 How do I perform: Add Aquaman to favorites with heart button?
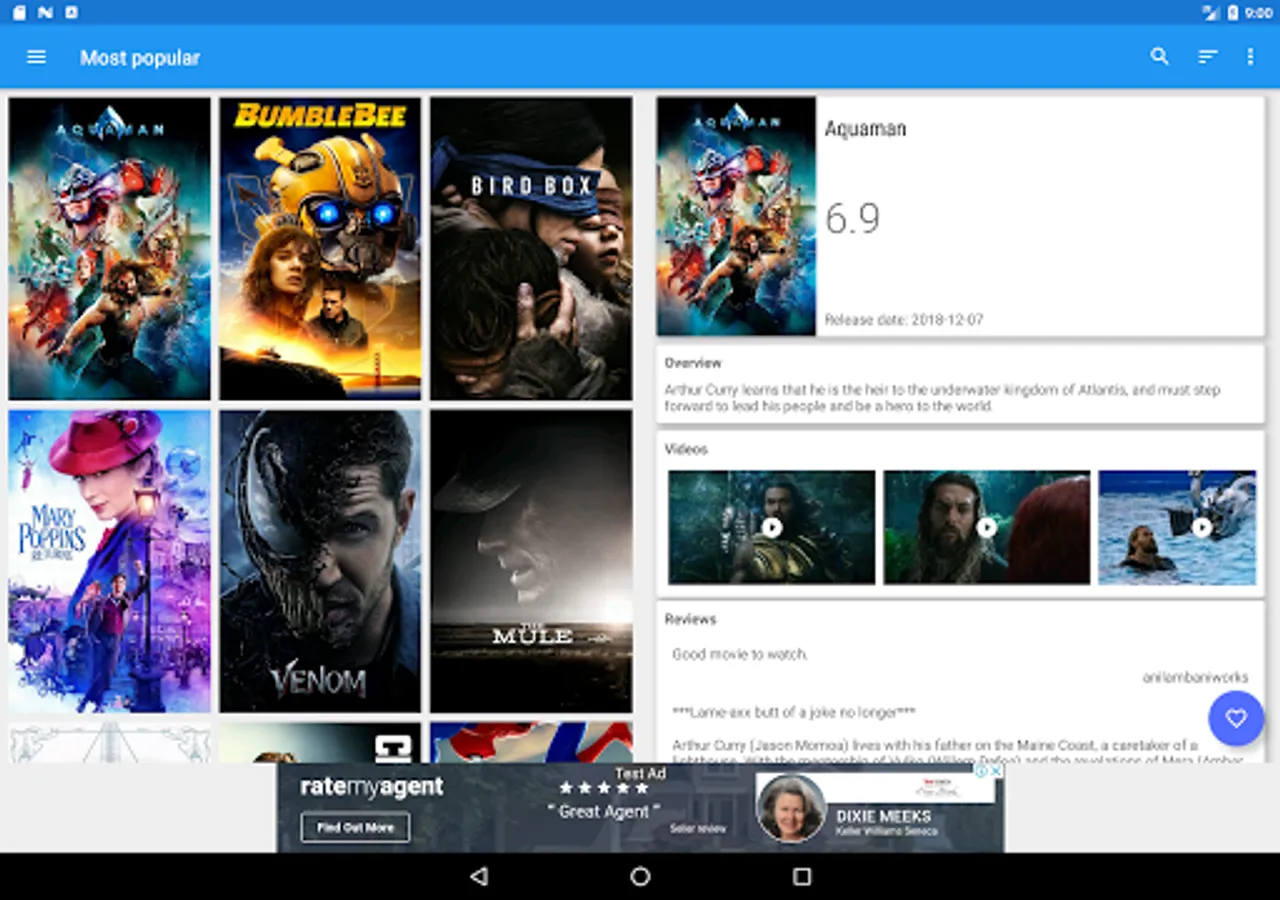1236,718
